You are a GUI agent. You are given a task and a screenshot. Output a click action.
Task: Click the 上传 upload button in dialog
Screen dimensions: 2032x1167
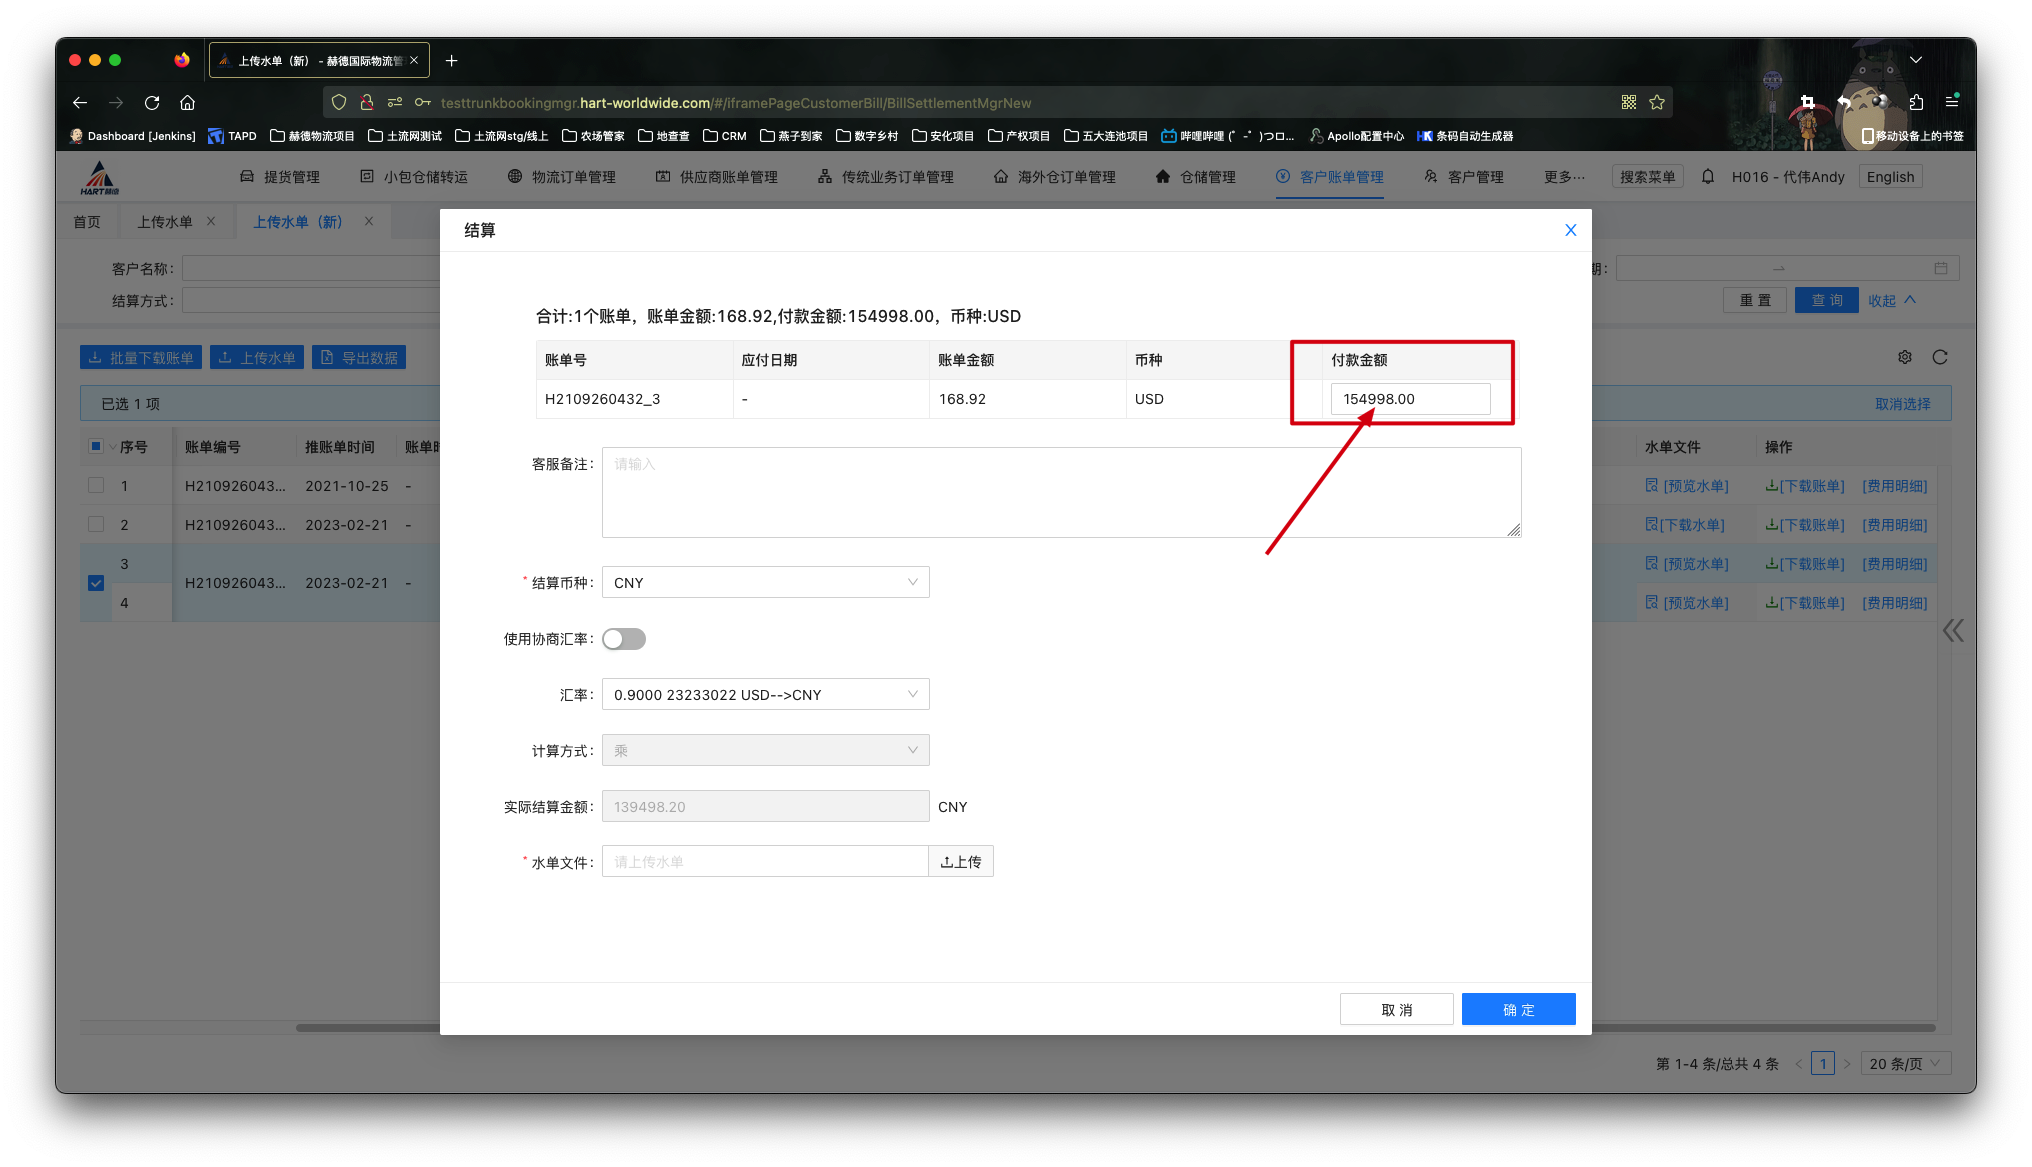coord(961,862)
